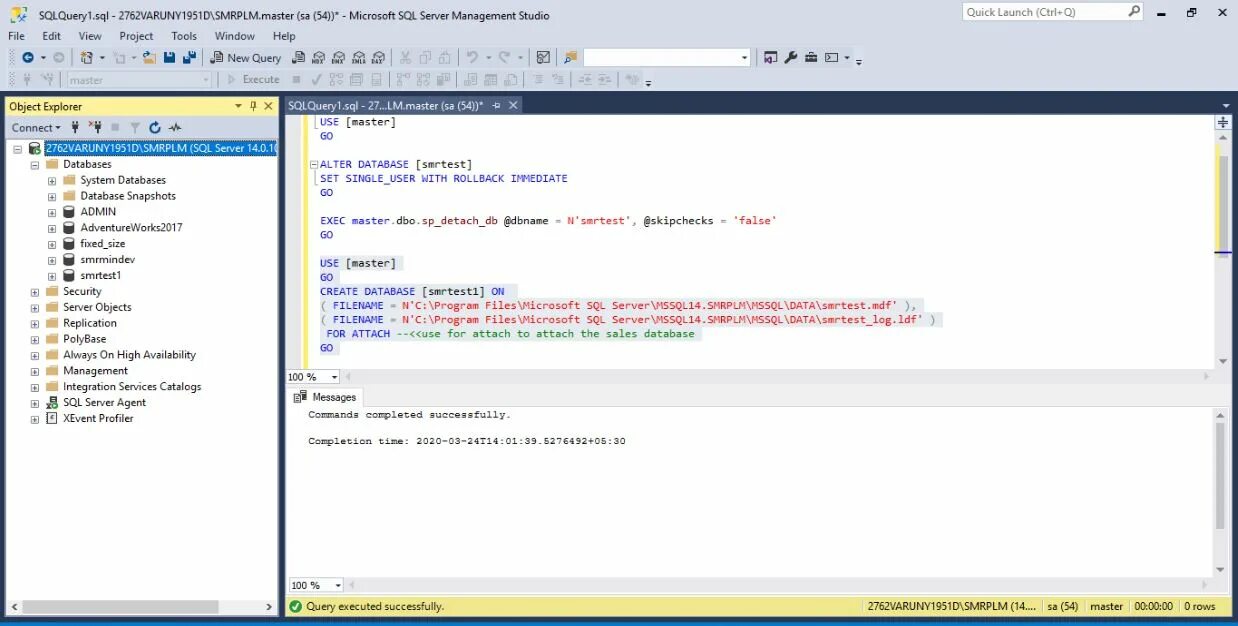Open the available databases 'master' combo box

click(139, 80)
